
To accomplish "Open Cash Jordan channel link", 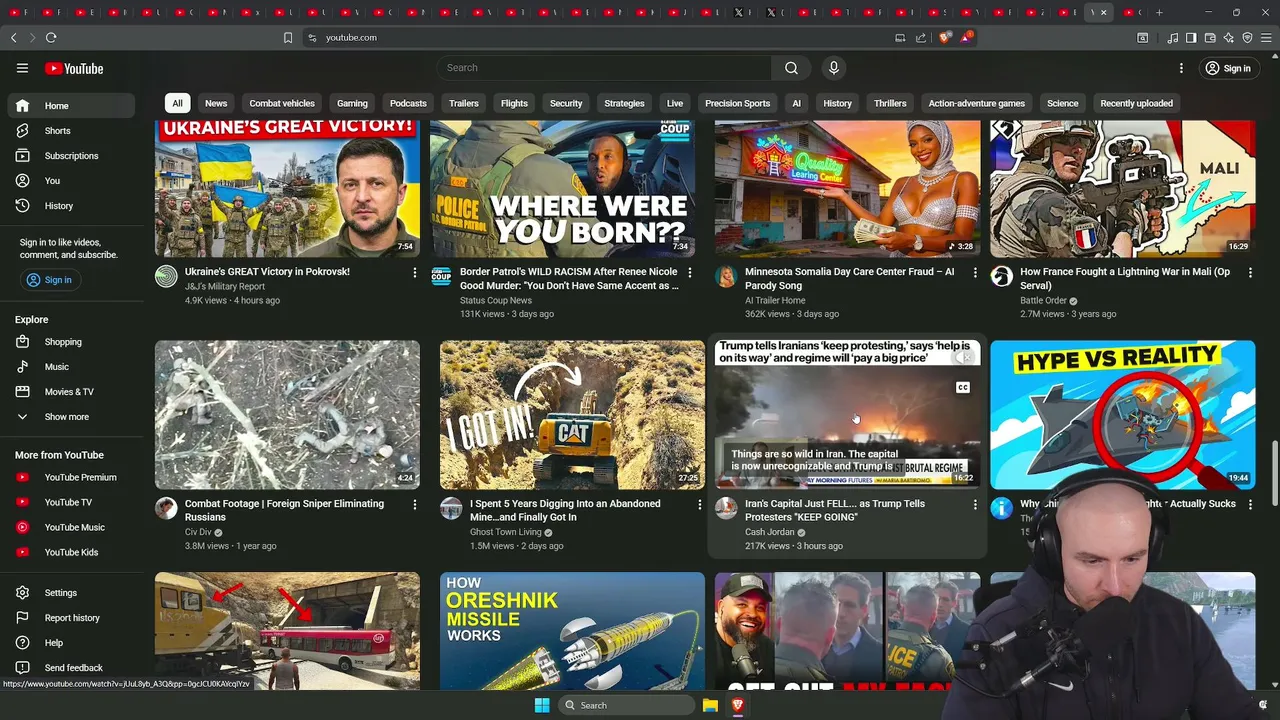I will [x=769, y=532].
